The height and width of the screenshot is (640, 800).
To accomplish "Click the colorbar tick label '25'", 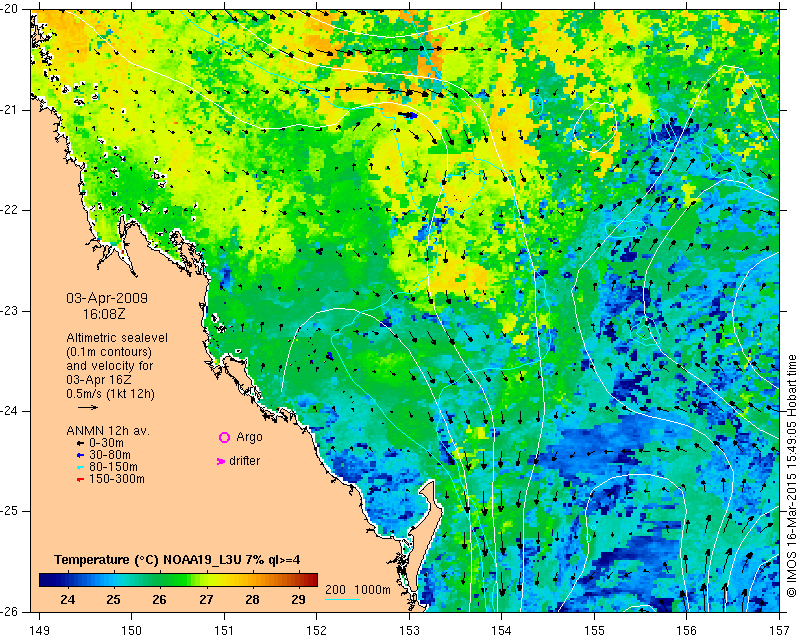I will 113,599.
